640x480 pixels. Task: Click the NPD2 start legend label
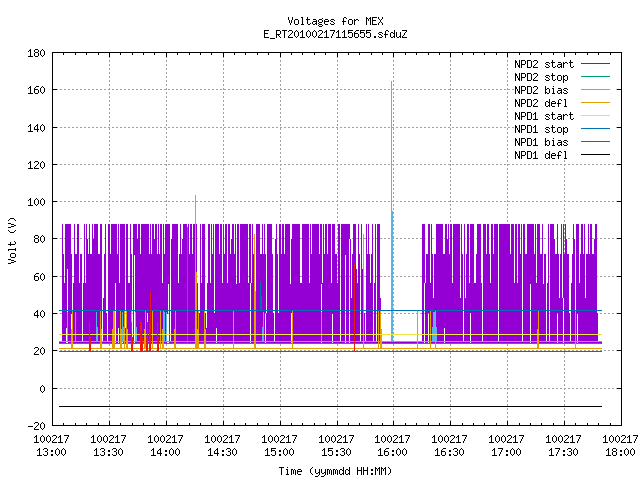tap(544, 64)
